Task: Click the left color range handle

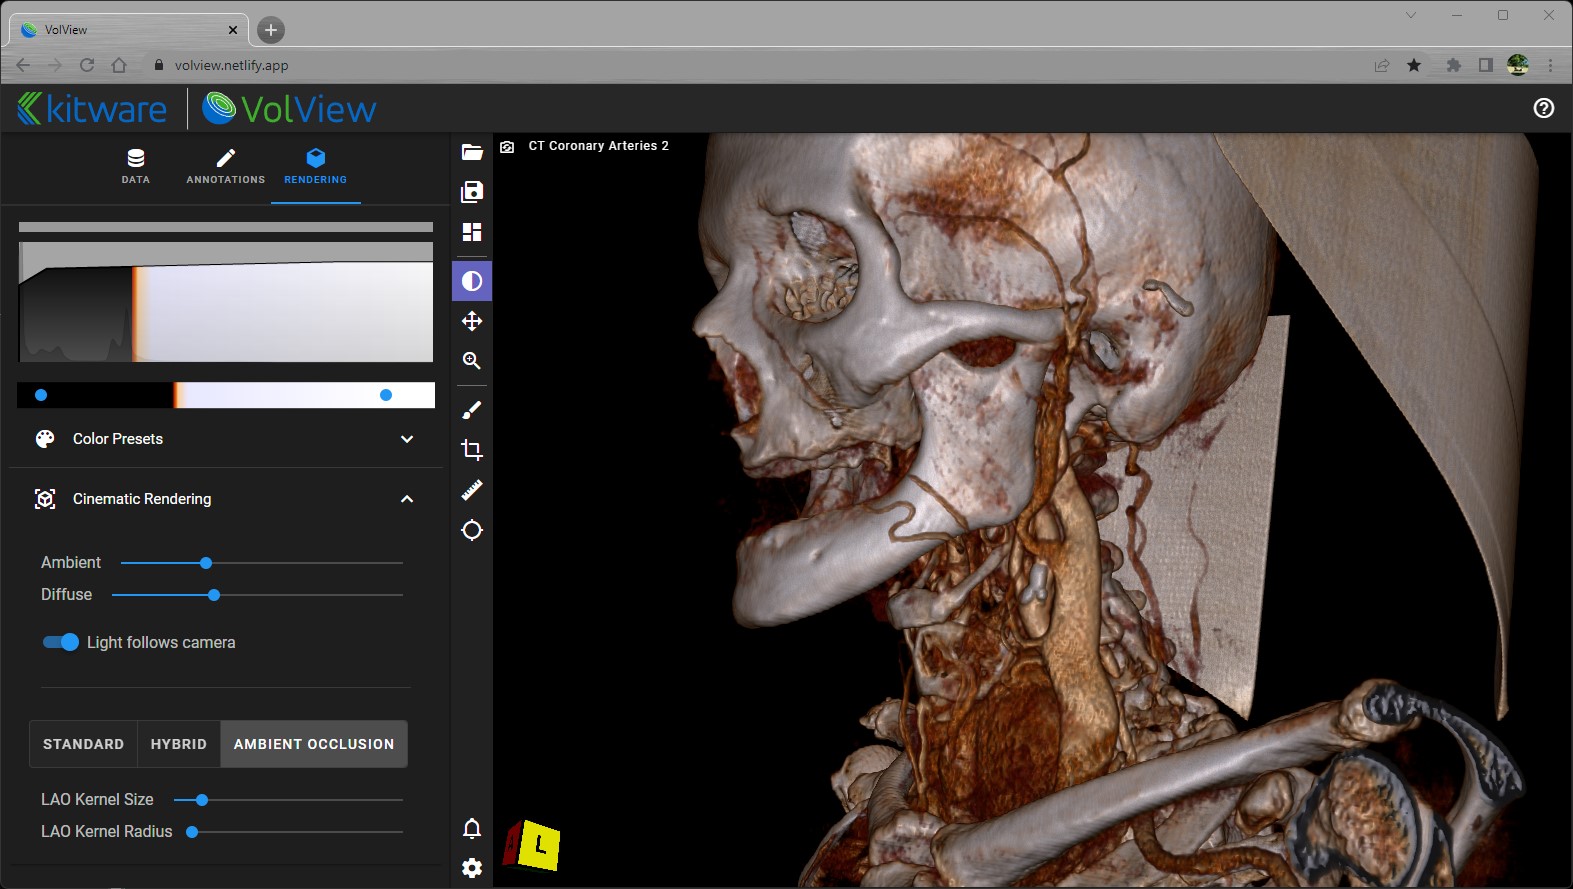Action: click(41, 395)
